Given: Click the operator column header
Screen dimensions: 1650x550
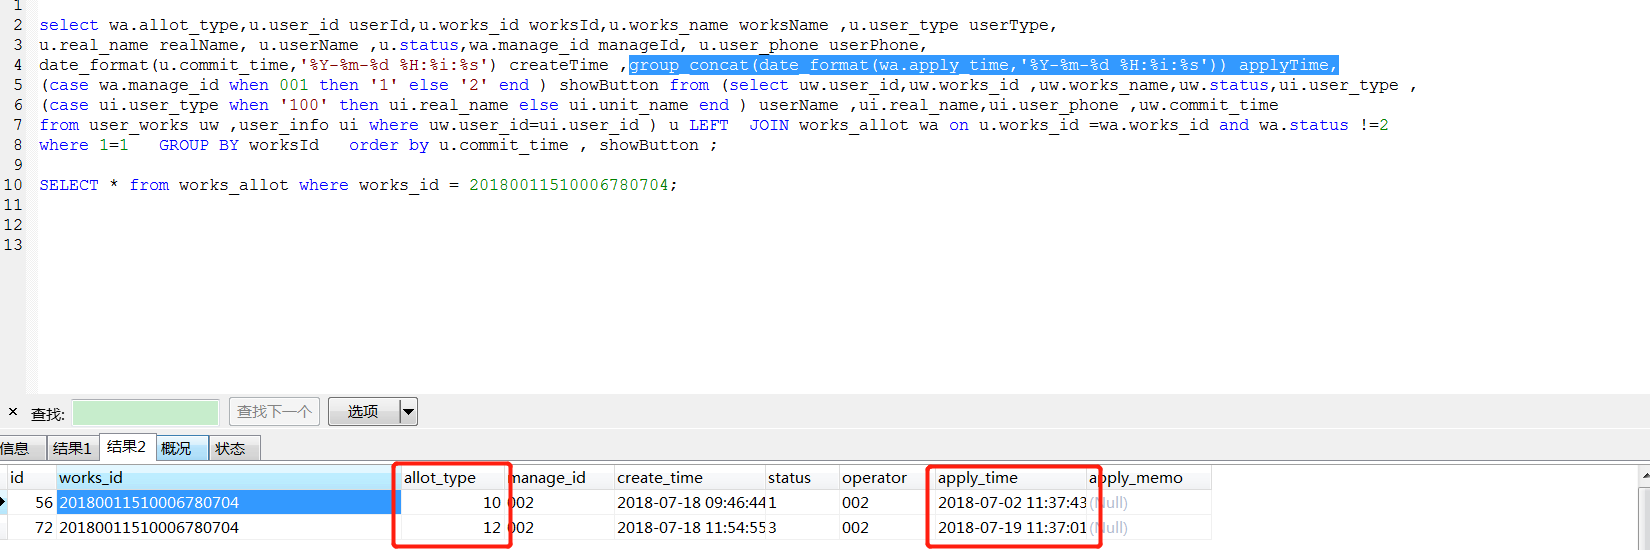Looking at the screenshot, I should (x=887, y=478).
